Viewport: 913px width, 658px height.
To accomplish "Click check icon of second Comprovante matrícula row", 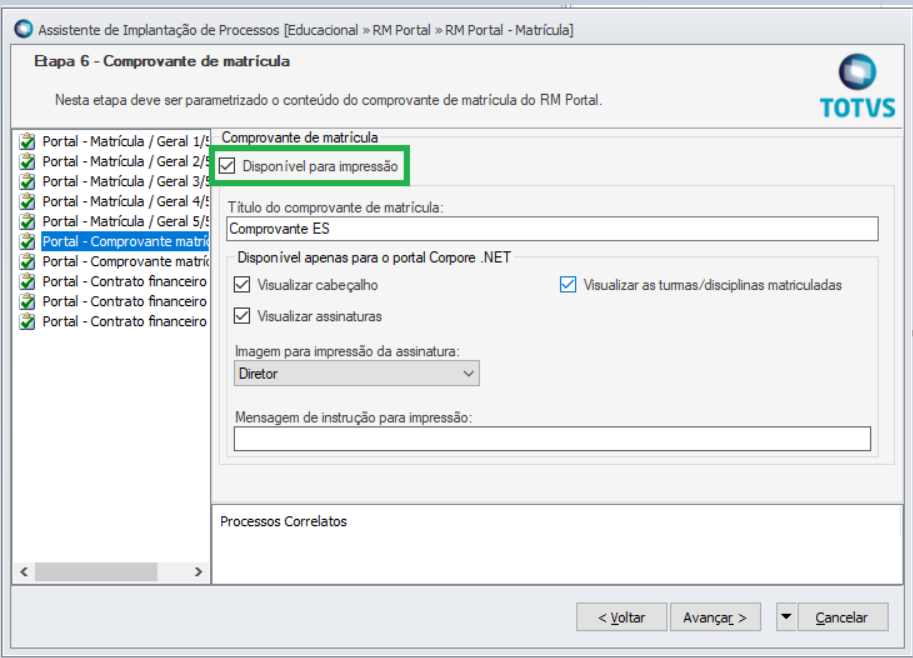I will point(27,261).
